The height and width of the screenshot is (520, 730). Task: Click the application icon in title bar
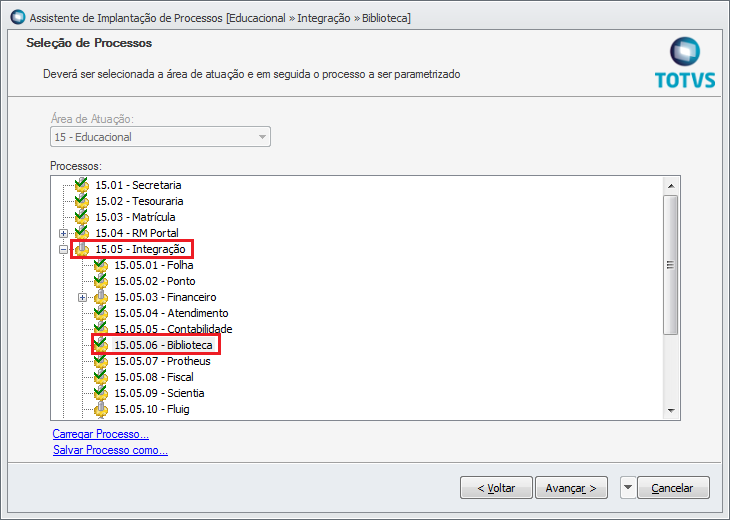point(18,17)
